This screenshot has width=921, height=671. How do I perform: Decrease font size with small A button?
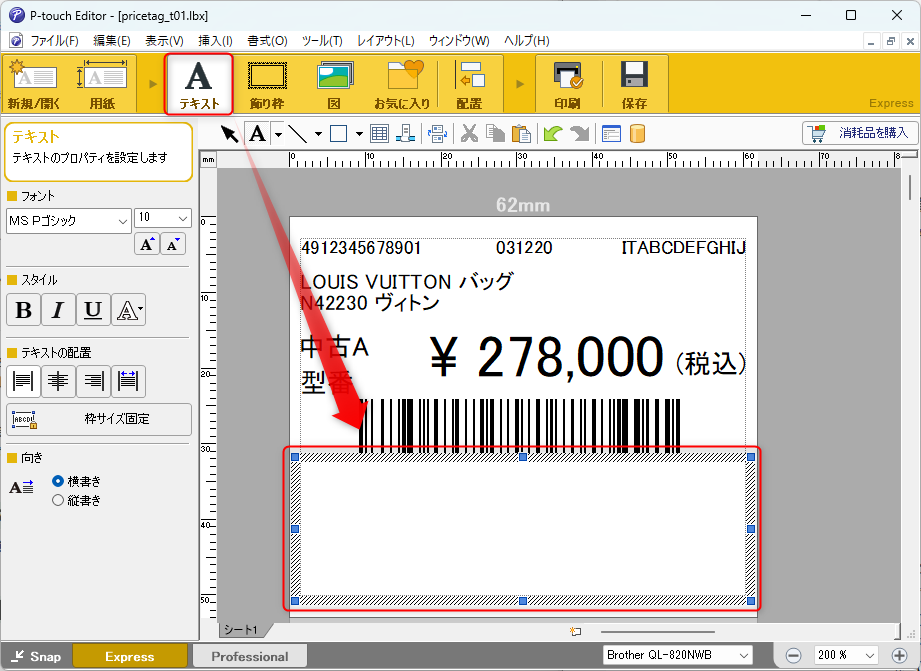pyautogui.click(x=173, y=244)
